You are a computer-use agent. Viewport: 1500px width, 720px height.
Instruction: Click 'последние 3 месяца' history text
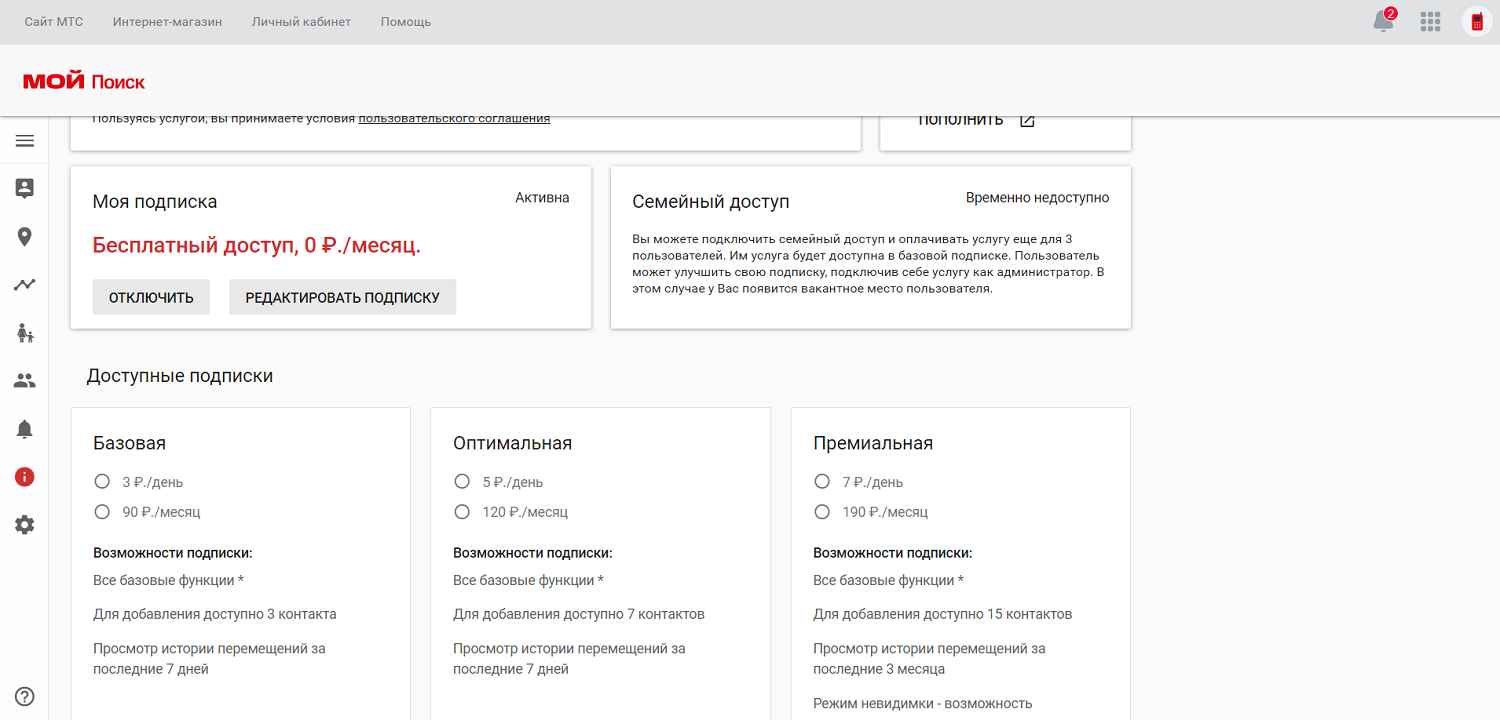(x=879, y=669)
